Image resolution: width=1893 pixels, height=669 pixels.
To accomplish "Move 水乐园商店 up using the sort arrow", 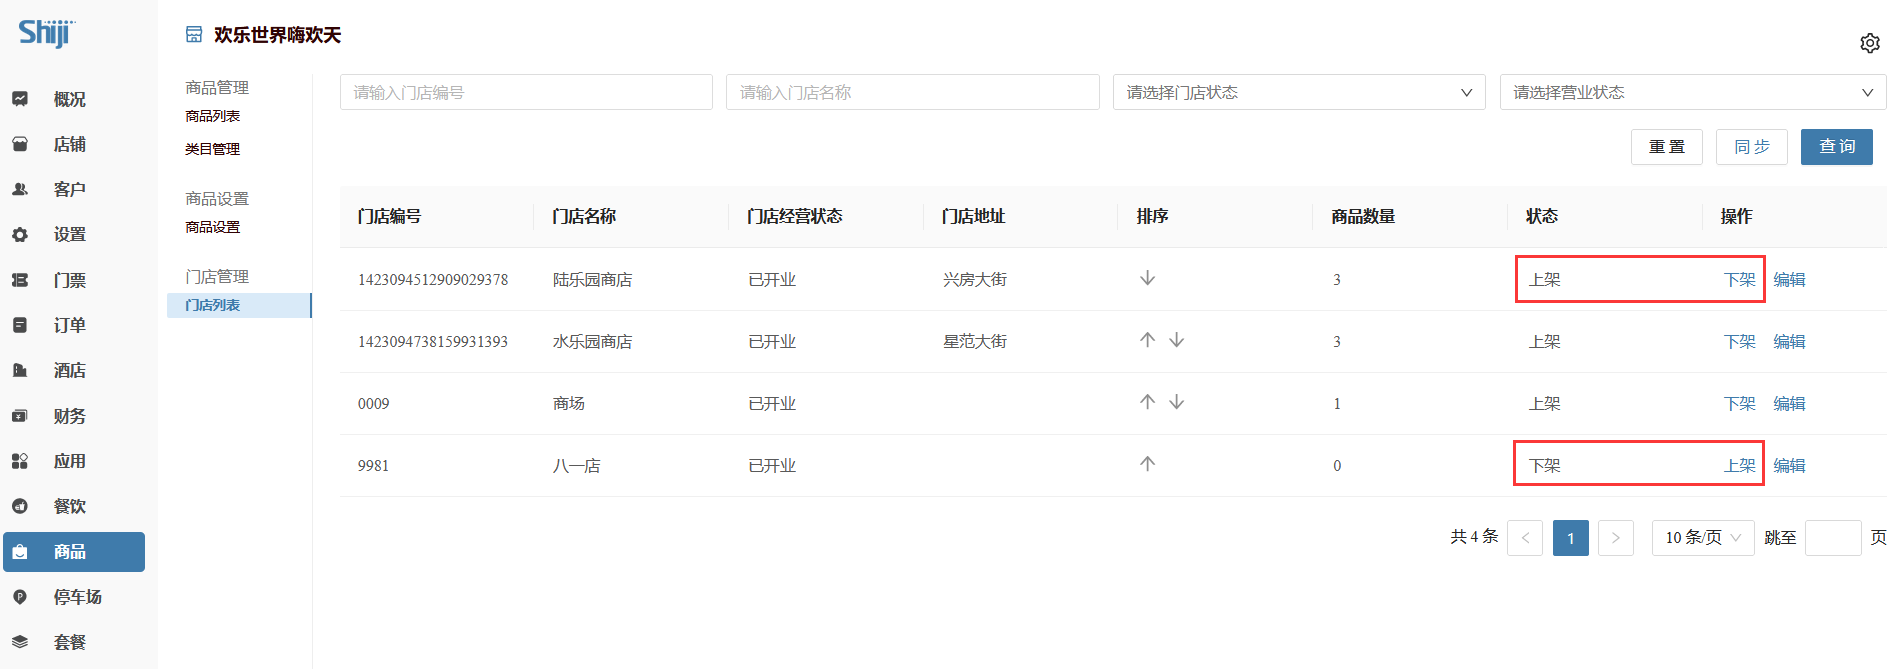I will [1147, 340].
